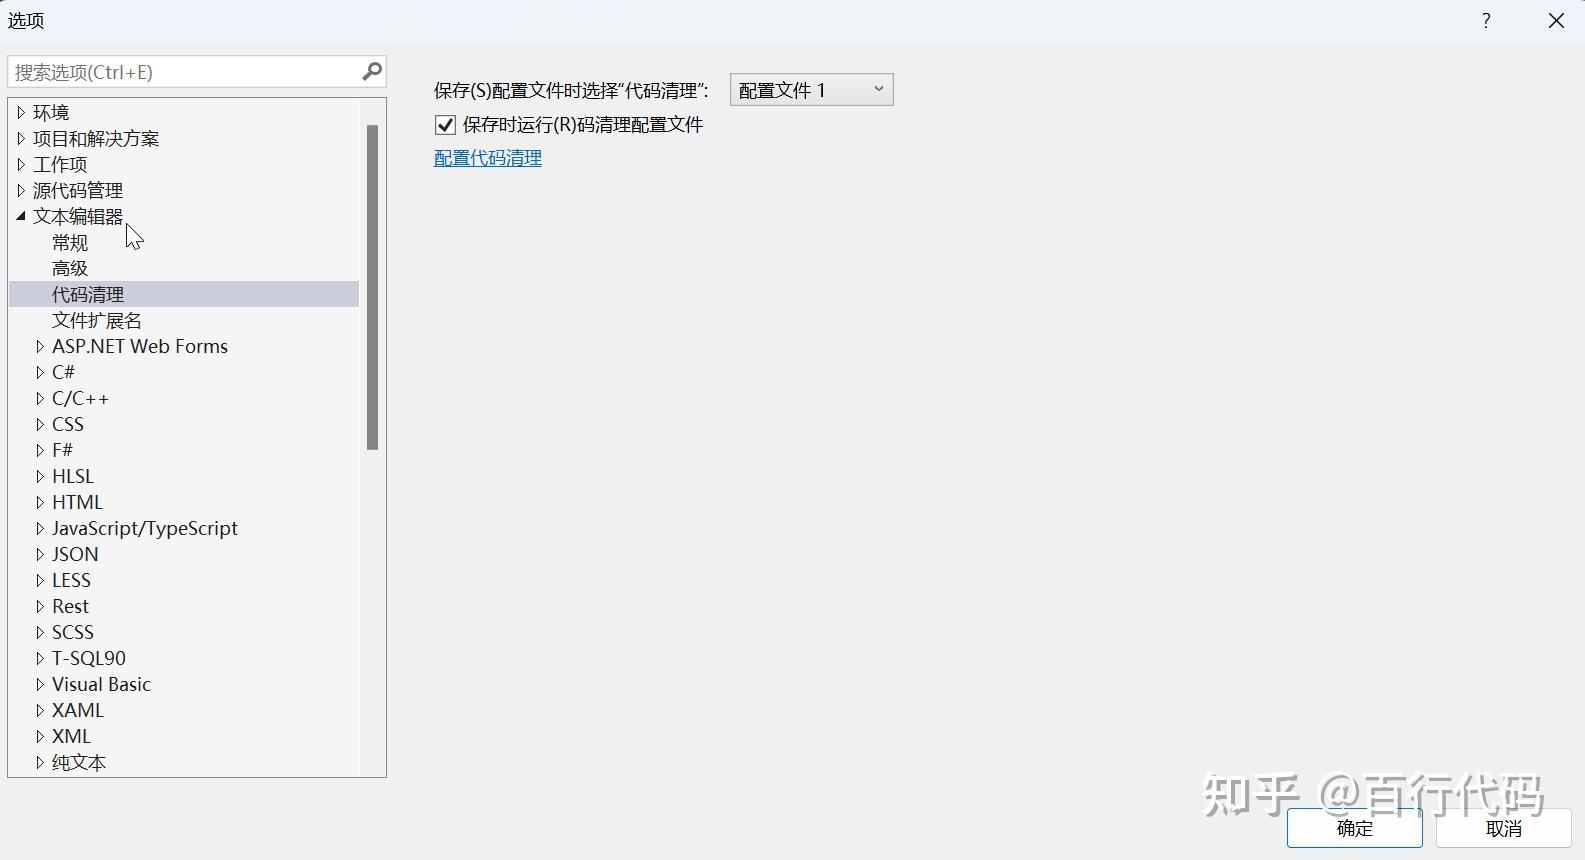This screenshot has width=1585, height=860.
Task: Select 高级 under 文本编辑器
Action: click(x=70, y=268)
